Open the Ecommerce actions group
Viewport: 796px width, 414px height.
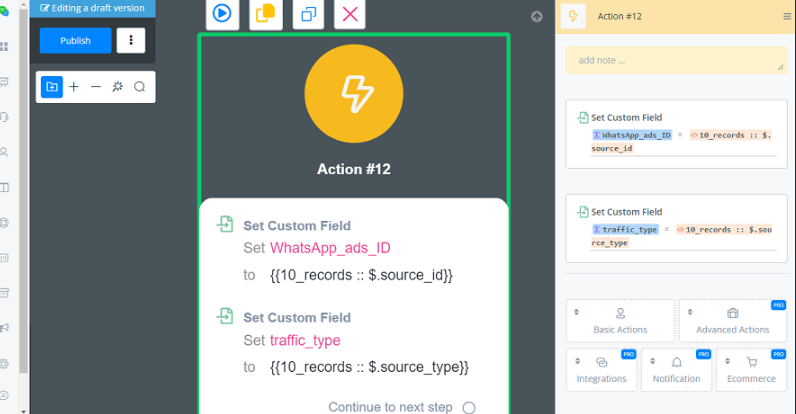click(751, 370)
